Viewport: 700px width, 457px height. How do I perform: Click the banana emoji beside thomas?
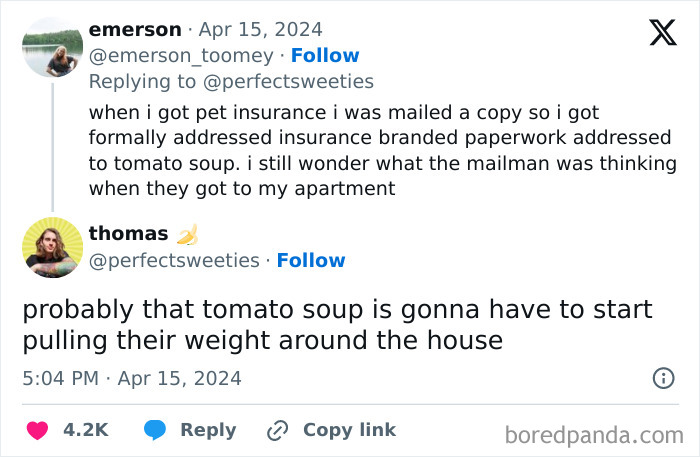tap(187, 234)
